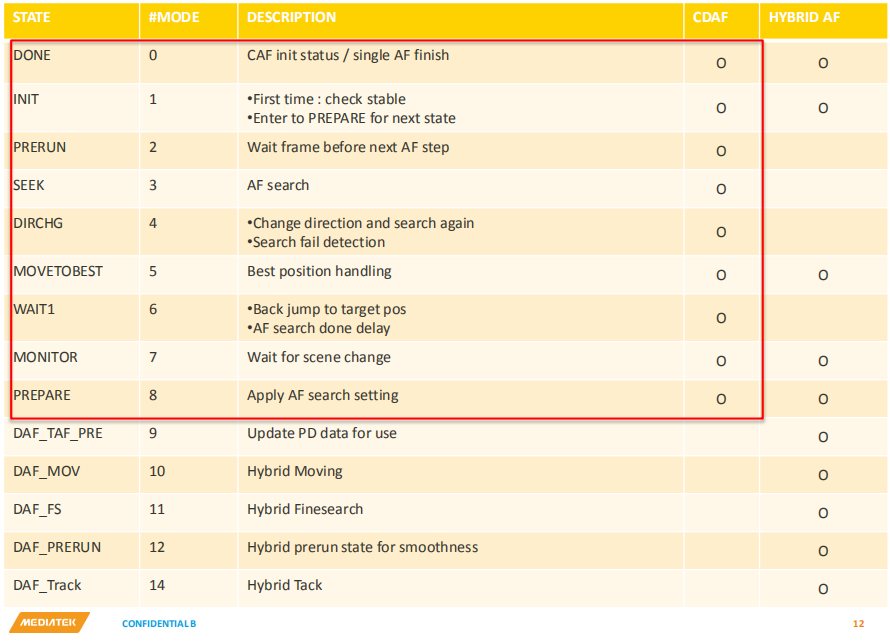Click 'First time : check stable' bullet
The image size is (890, 642).
(x=326, y=99)
